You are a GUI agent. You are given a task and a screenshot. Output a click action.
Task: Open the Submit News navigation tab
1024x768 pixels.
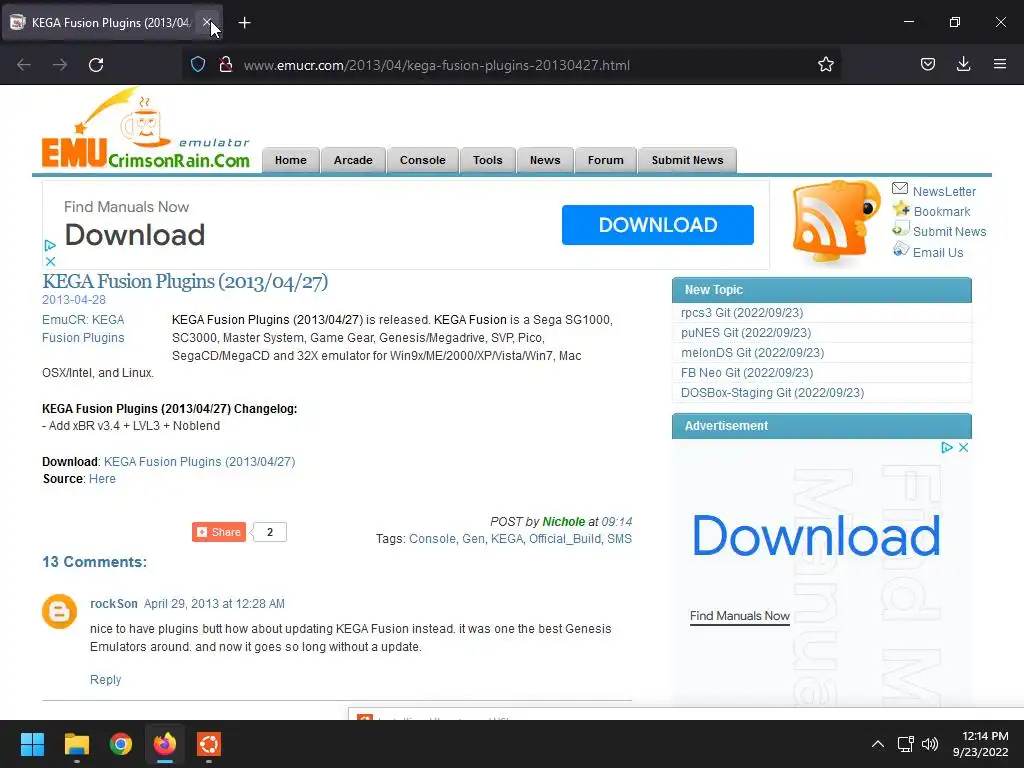(x=687, y=160)
